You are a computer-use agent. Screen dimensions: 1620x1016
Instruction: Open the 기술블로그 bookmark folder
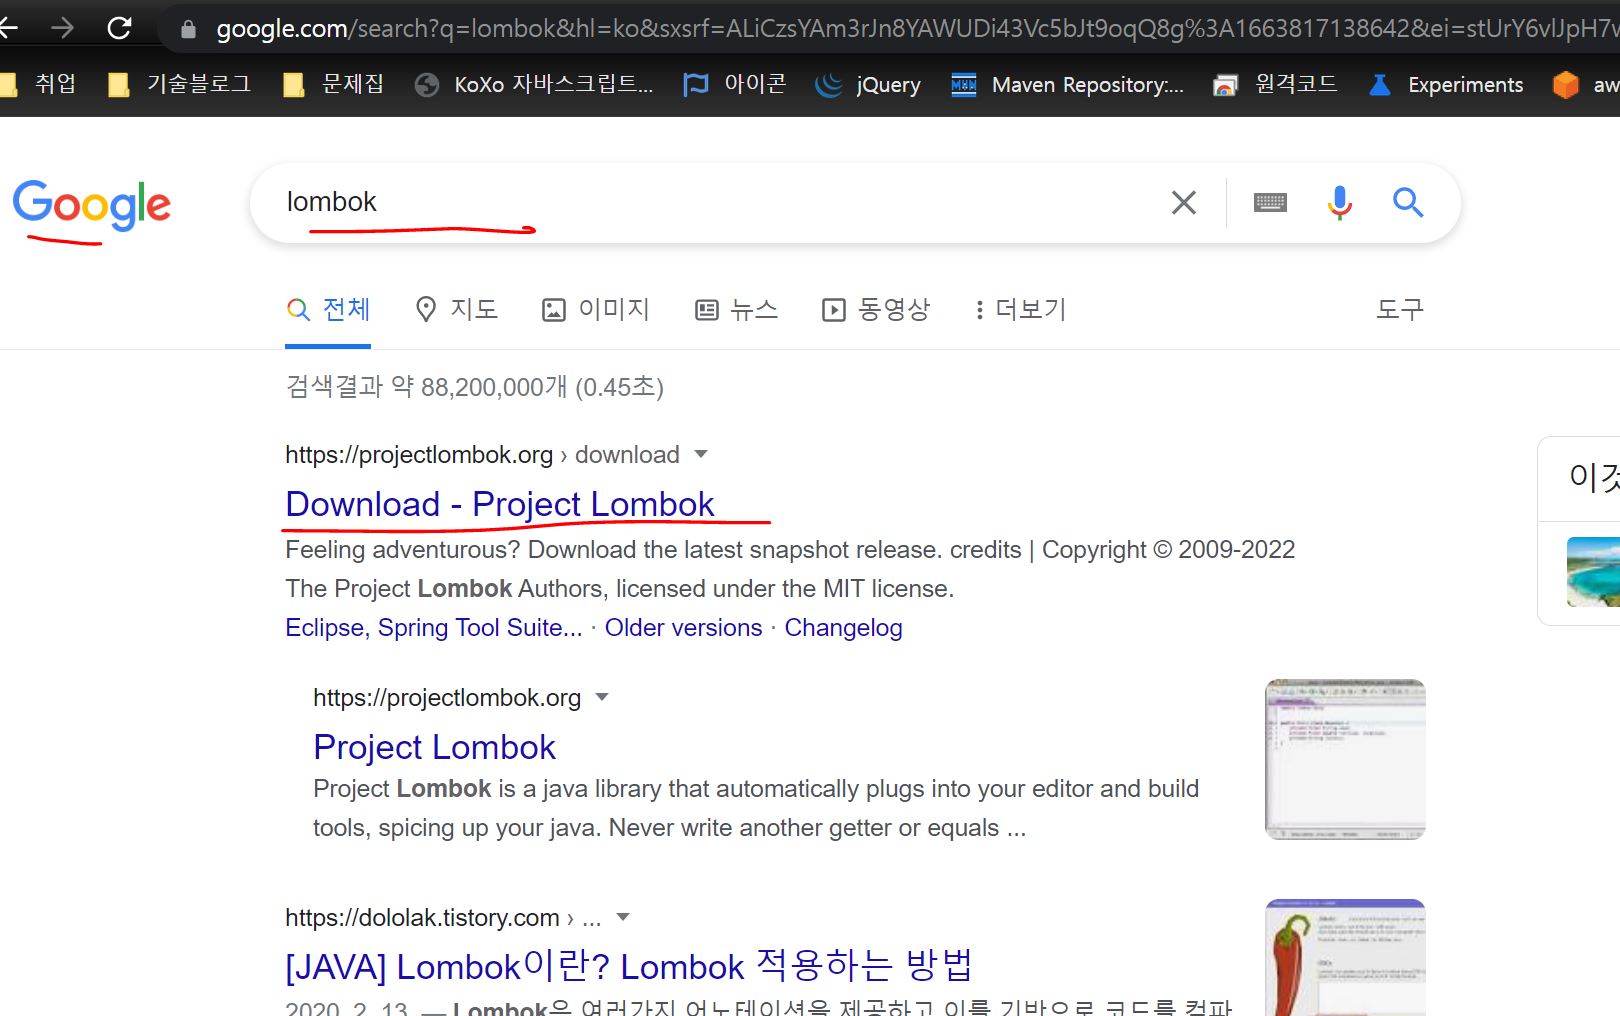[x=180, y=84]
